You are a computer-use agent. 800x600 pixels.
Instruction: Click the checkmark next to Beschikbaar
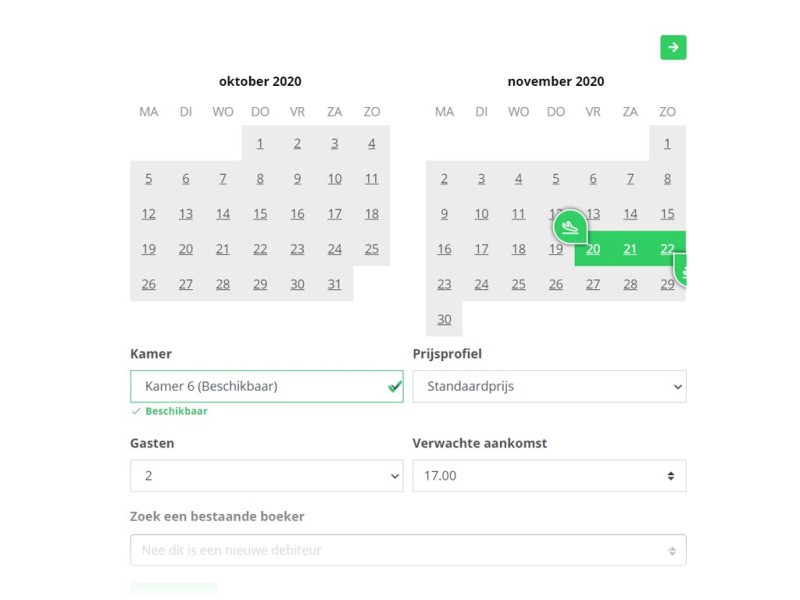point(136,410)
